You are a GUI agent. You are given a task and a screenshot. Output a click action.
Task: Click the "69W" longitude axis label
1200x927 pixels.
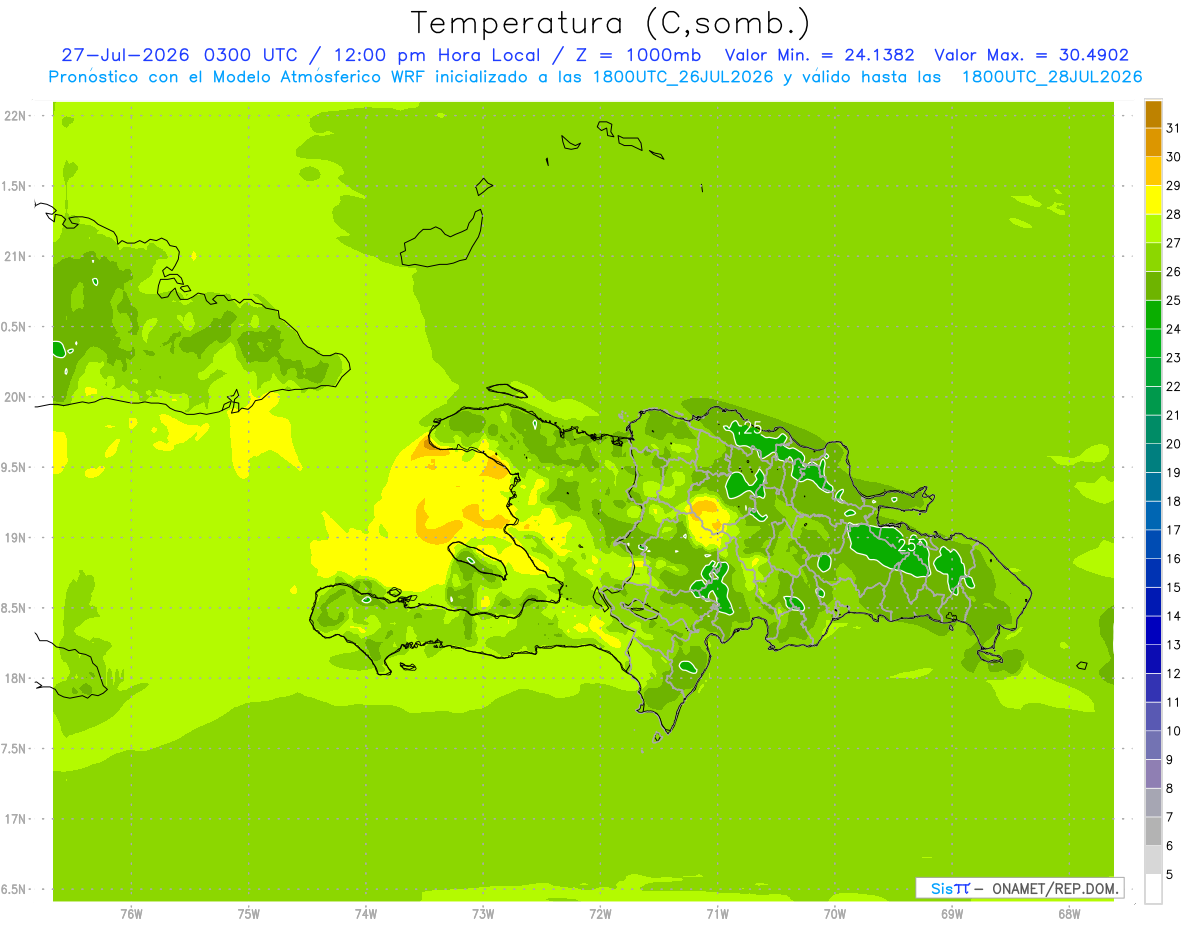point(952,914)
